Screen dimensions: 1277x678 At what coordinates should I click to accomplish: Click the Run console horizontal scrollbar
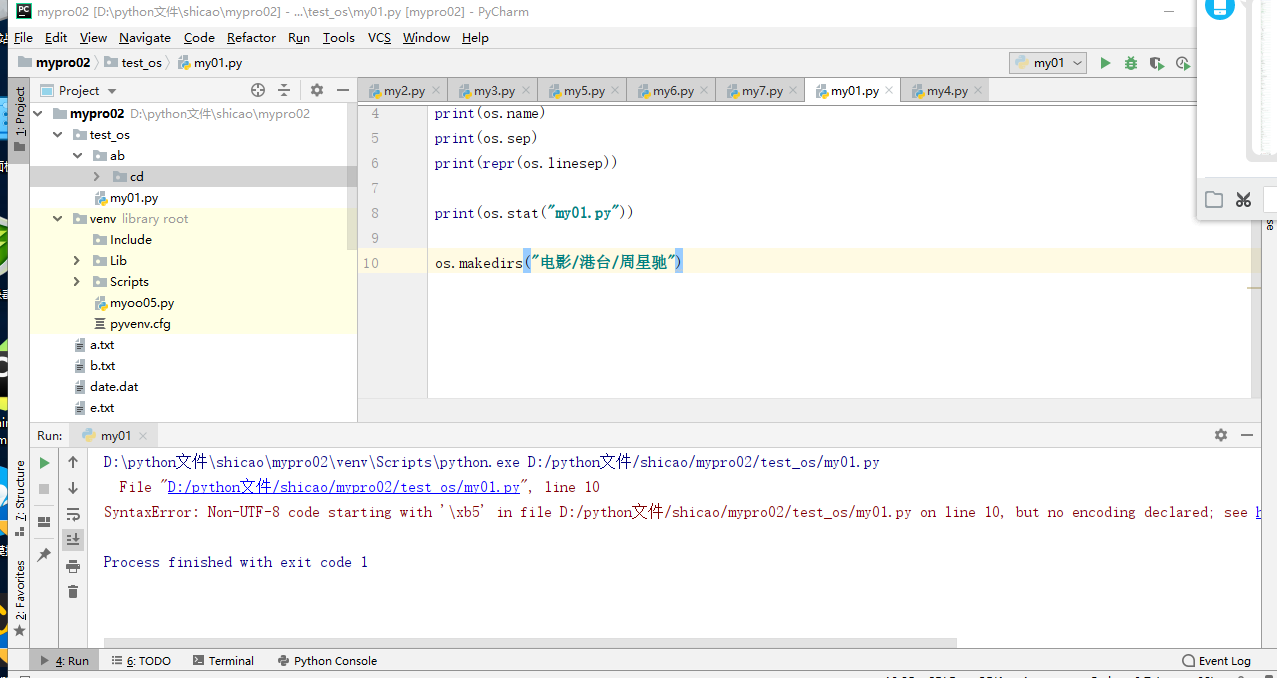[530, 643]
